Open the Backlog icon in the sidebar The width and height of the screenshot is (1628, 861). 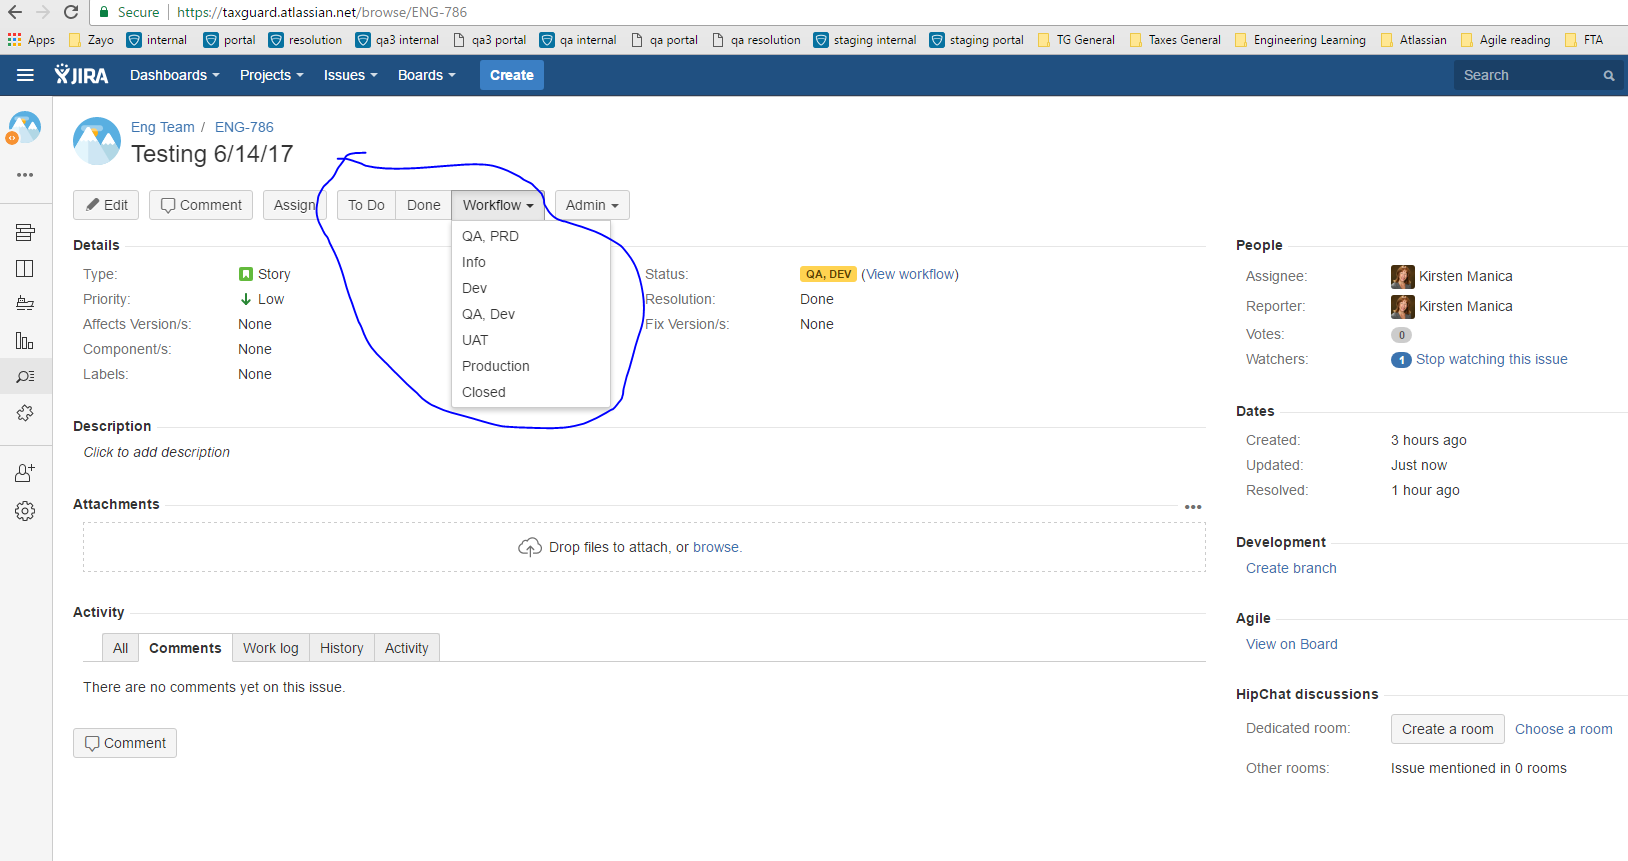[x=25, y=232]
